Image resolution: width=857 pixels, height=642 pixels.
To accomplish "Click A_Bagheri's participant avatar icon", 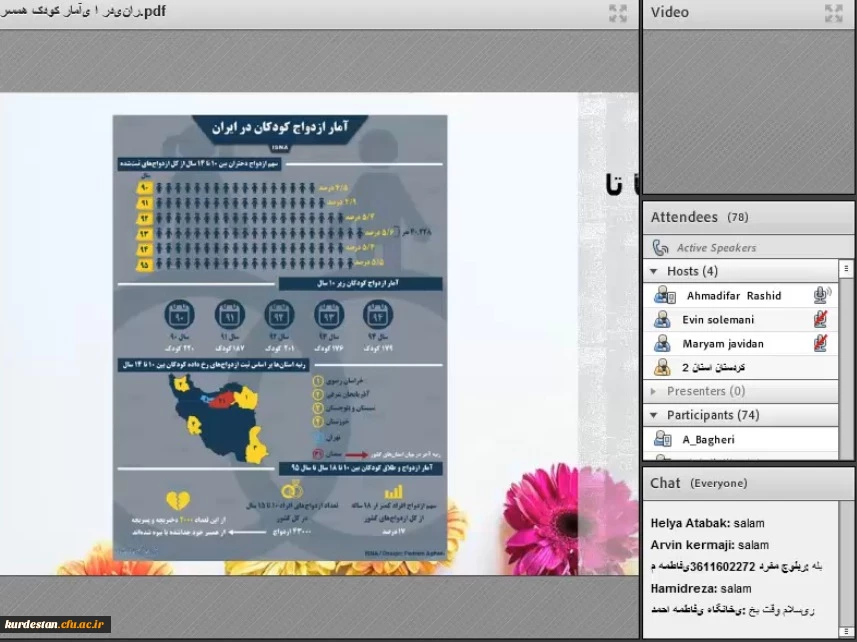I will click(x=662, y=439).
